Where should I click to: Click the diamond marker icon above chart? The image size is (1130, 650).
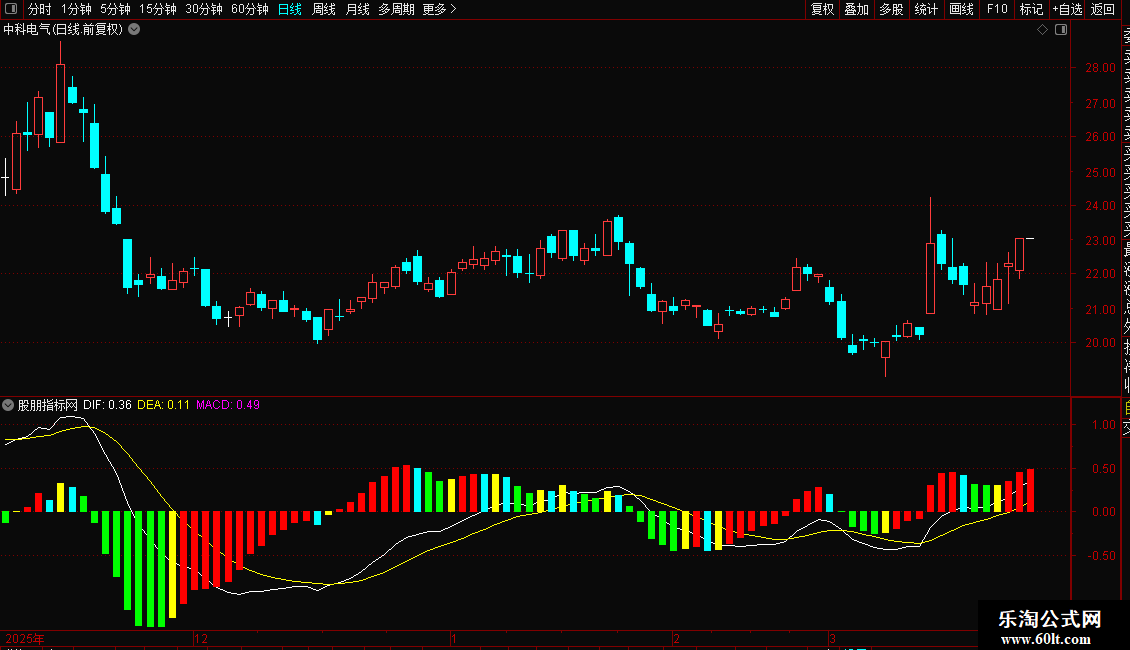(1042, 30)
